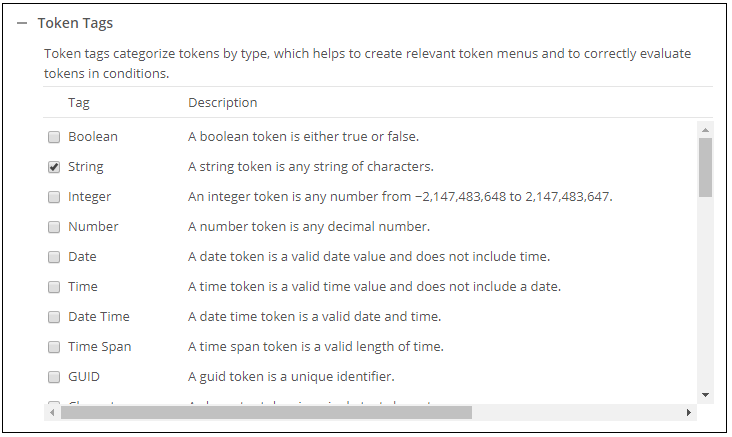Viewport: 732px width, 437px height.
Task: Uncheck the String tag checkbox
Action: 54,167
